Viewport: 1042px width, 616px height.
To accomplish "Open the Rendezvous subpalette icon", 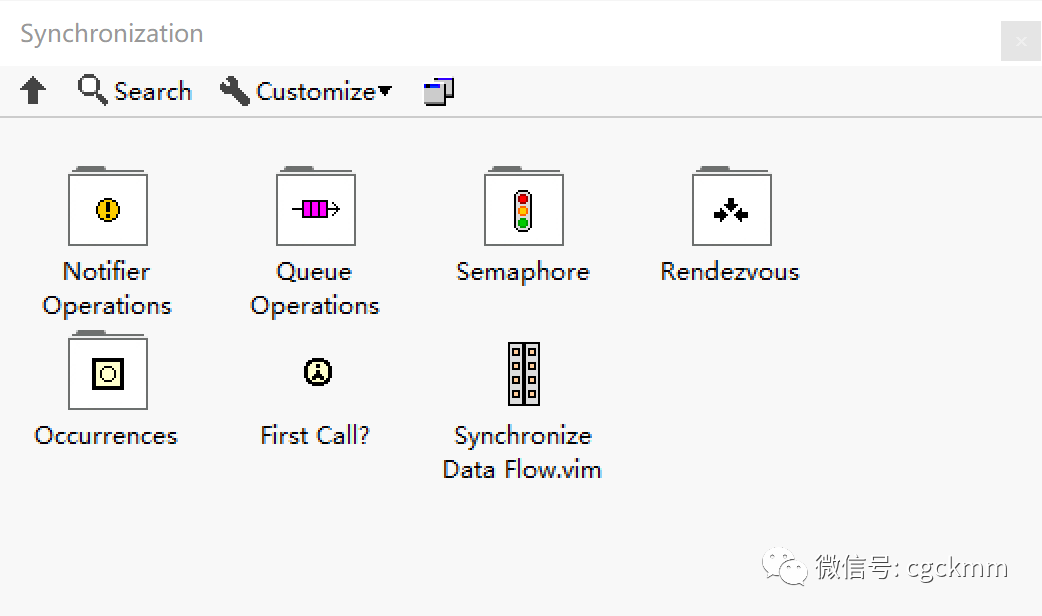I will (x=731, y=209).
